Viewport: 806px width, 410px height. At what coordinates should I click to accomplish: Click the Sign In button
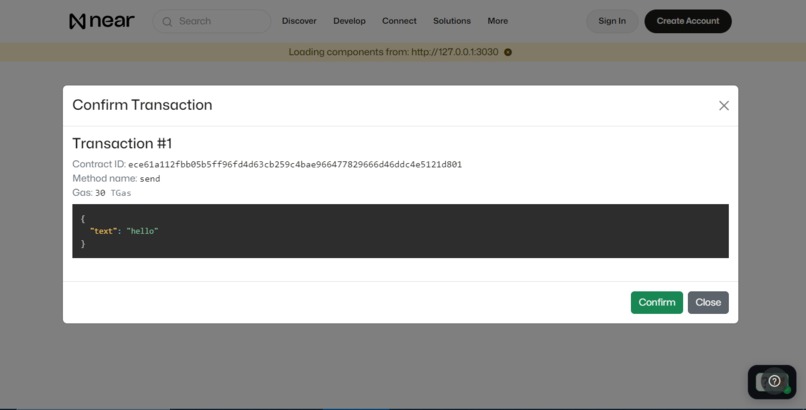(x=612, y=21)
